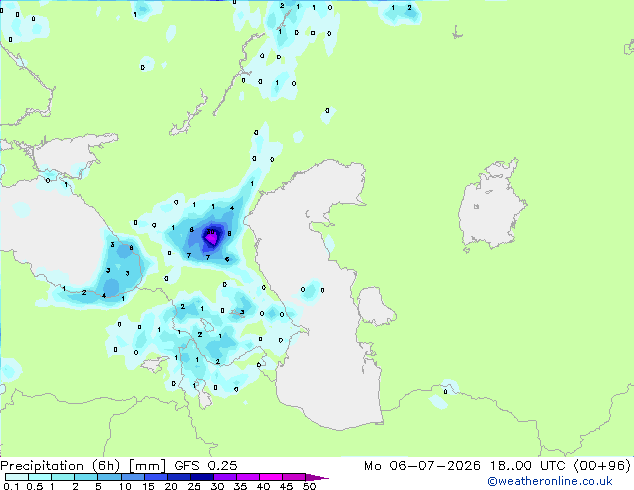Click the Aral Sea area
Screen dimensions: 634x490
pyautogui.click(x=491, y=205)
